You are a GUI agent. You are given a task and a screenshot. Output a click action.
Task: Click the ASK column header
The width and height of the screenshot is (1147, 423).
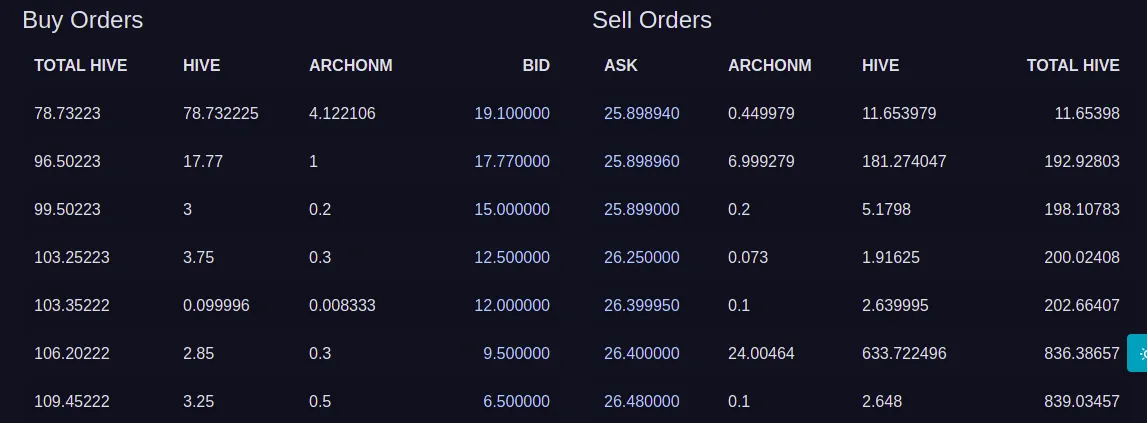coord(621,65)
